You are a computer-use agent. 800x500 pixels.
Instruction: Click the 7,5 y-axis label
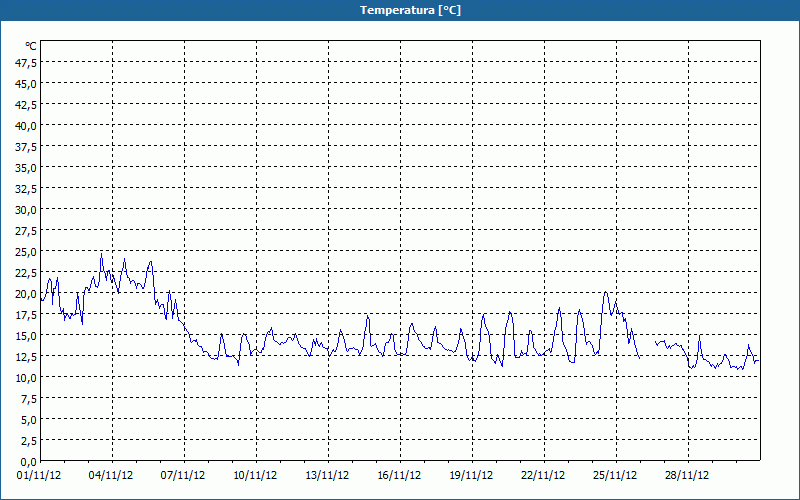29,399
